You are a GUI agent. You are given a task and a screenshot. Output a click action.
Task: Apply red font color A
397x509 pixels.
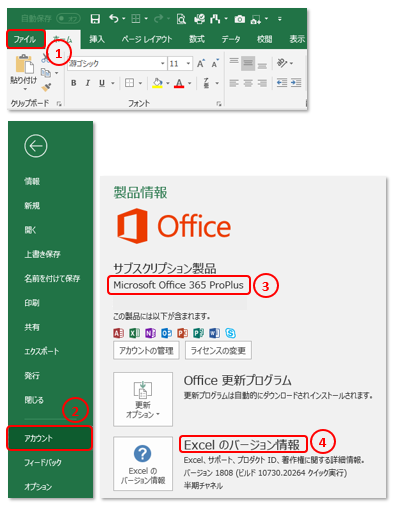(179, 83)
